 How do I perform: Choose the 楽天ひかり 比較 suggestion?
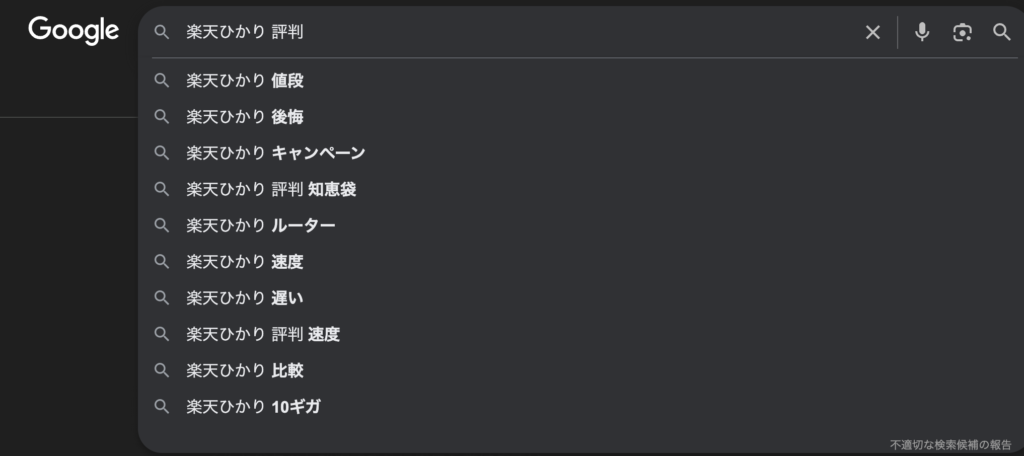(245, 370)
